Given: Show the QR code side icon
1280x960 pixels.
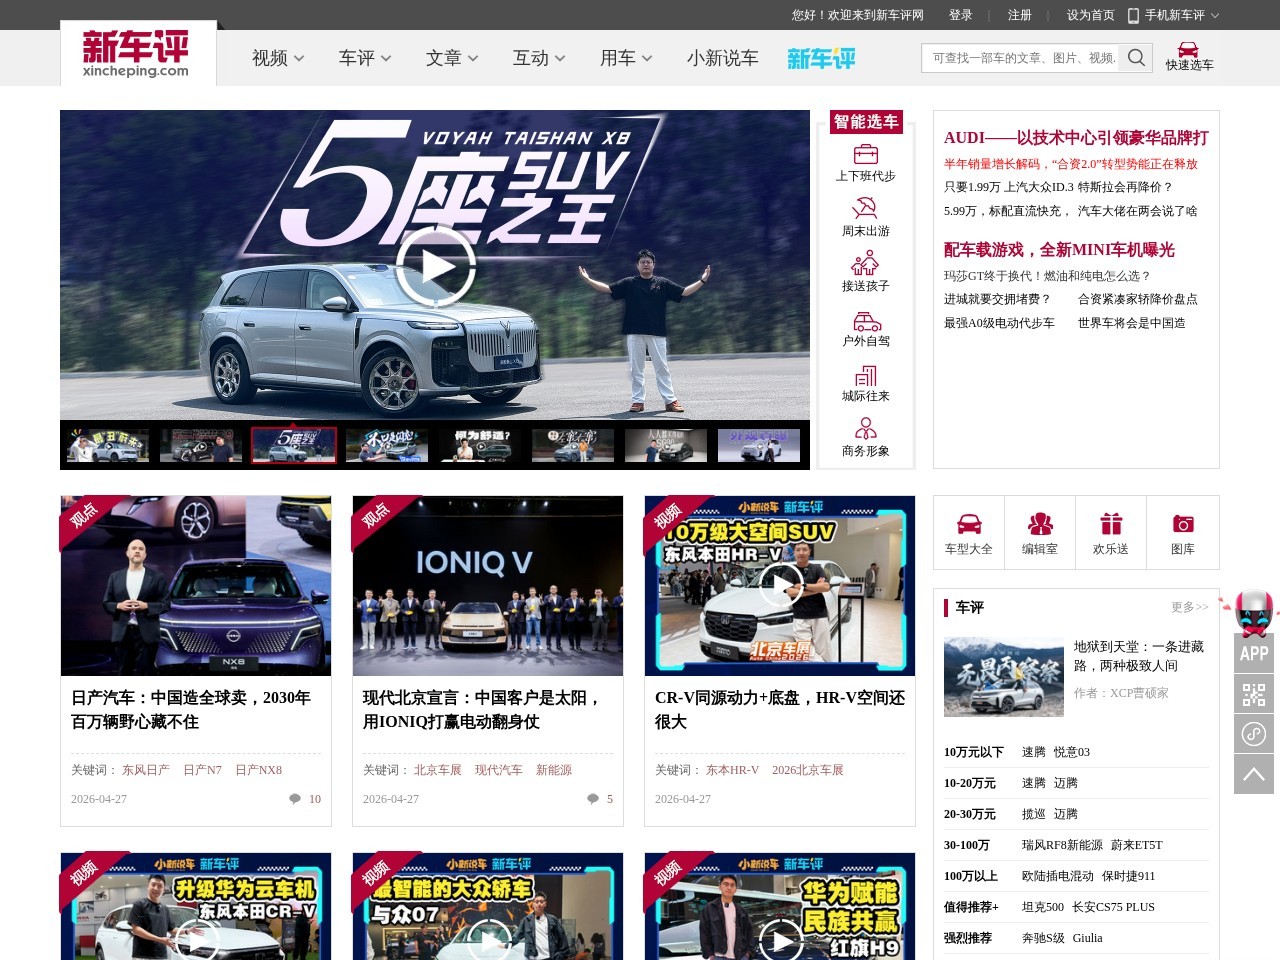Looking at the screenshot, I should pos(1254,693).
